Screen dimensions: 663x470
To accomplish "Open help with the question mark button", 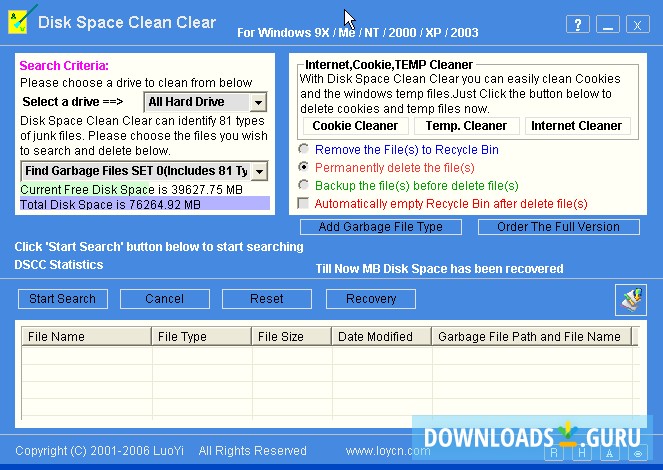I will click(577, 25).
